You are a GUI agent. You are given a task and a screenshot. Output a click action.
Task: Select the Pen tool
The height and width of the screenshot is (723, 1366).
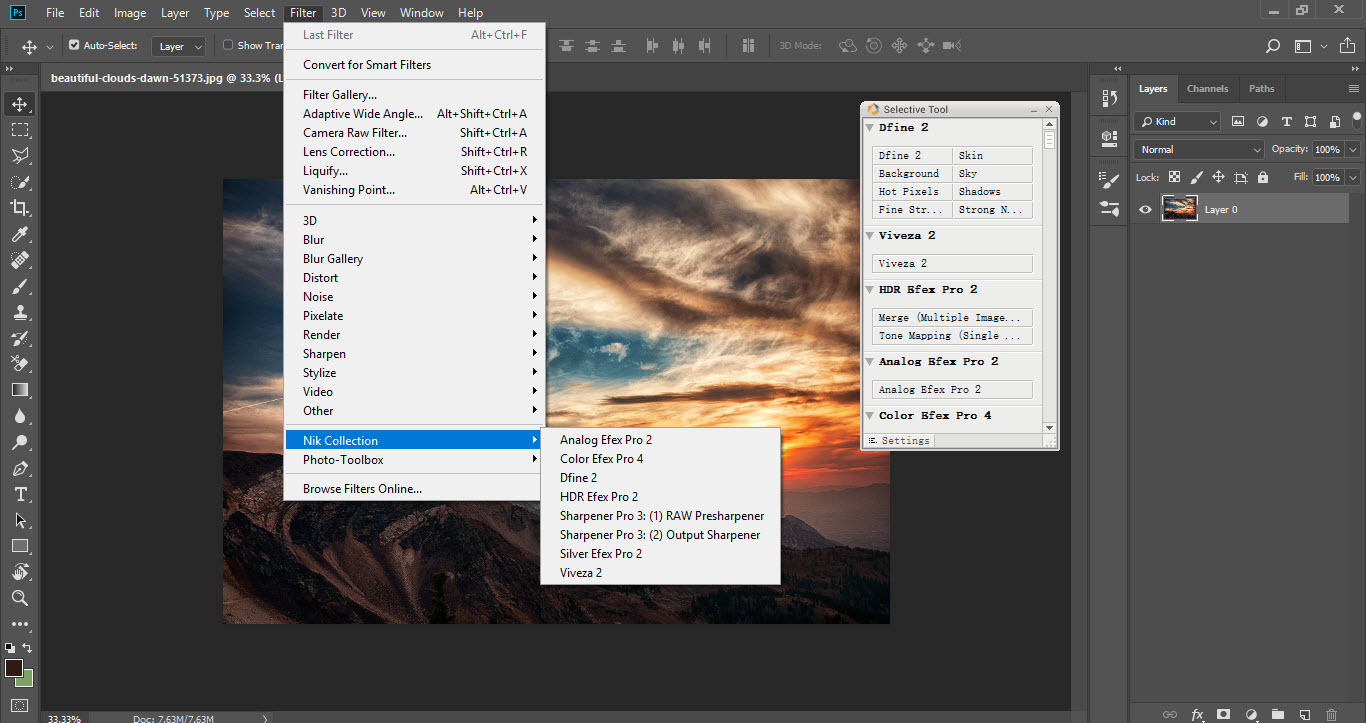(20, 468)
